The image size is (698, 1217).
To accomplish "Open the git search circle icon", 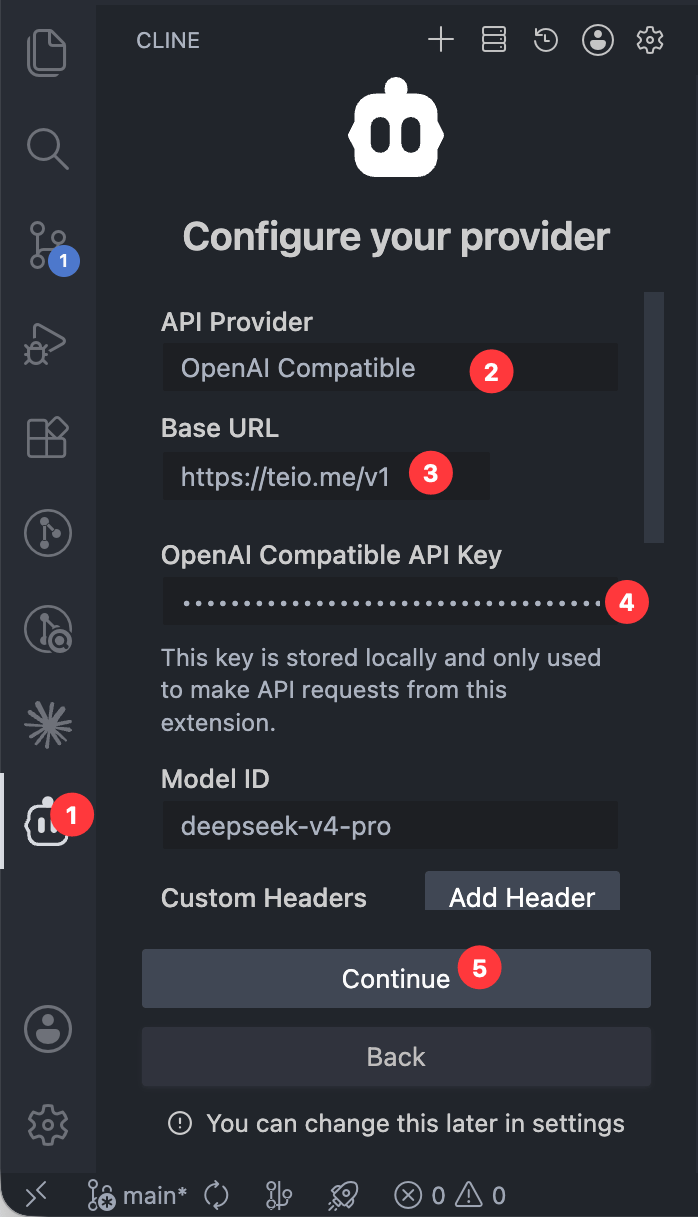I will point(47,629).
